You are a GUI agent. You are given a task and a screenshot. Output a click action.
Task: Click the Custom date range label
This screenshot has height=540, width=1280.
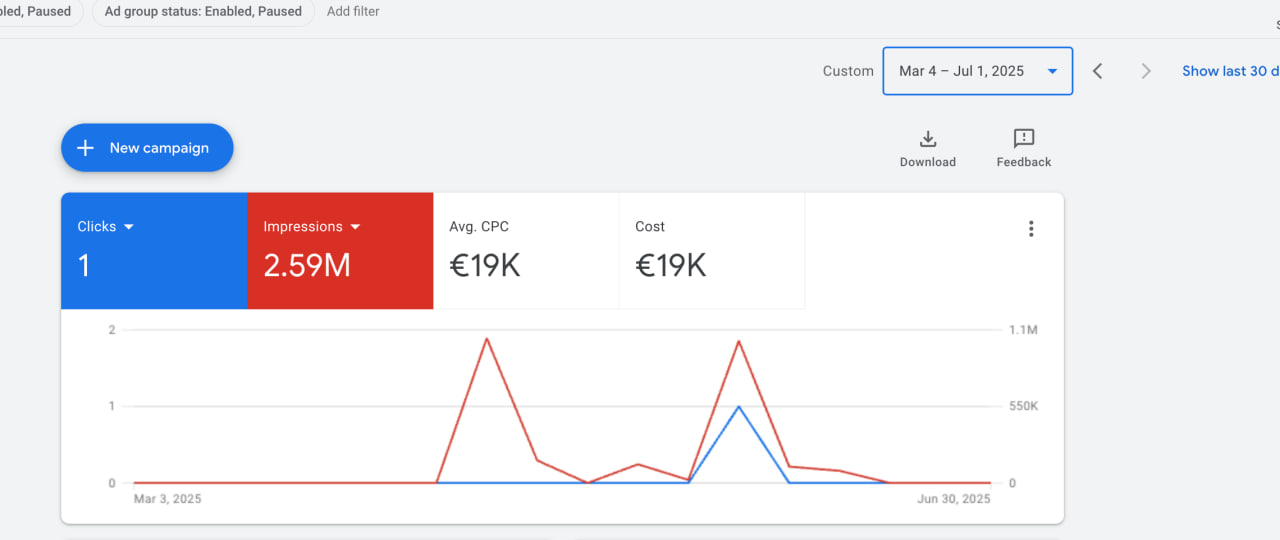pos(848,71)
